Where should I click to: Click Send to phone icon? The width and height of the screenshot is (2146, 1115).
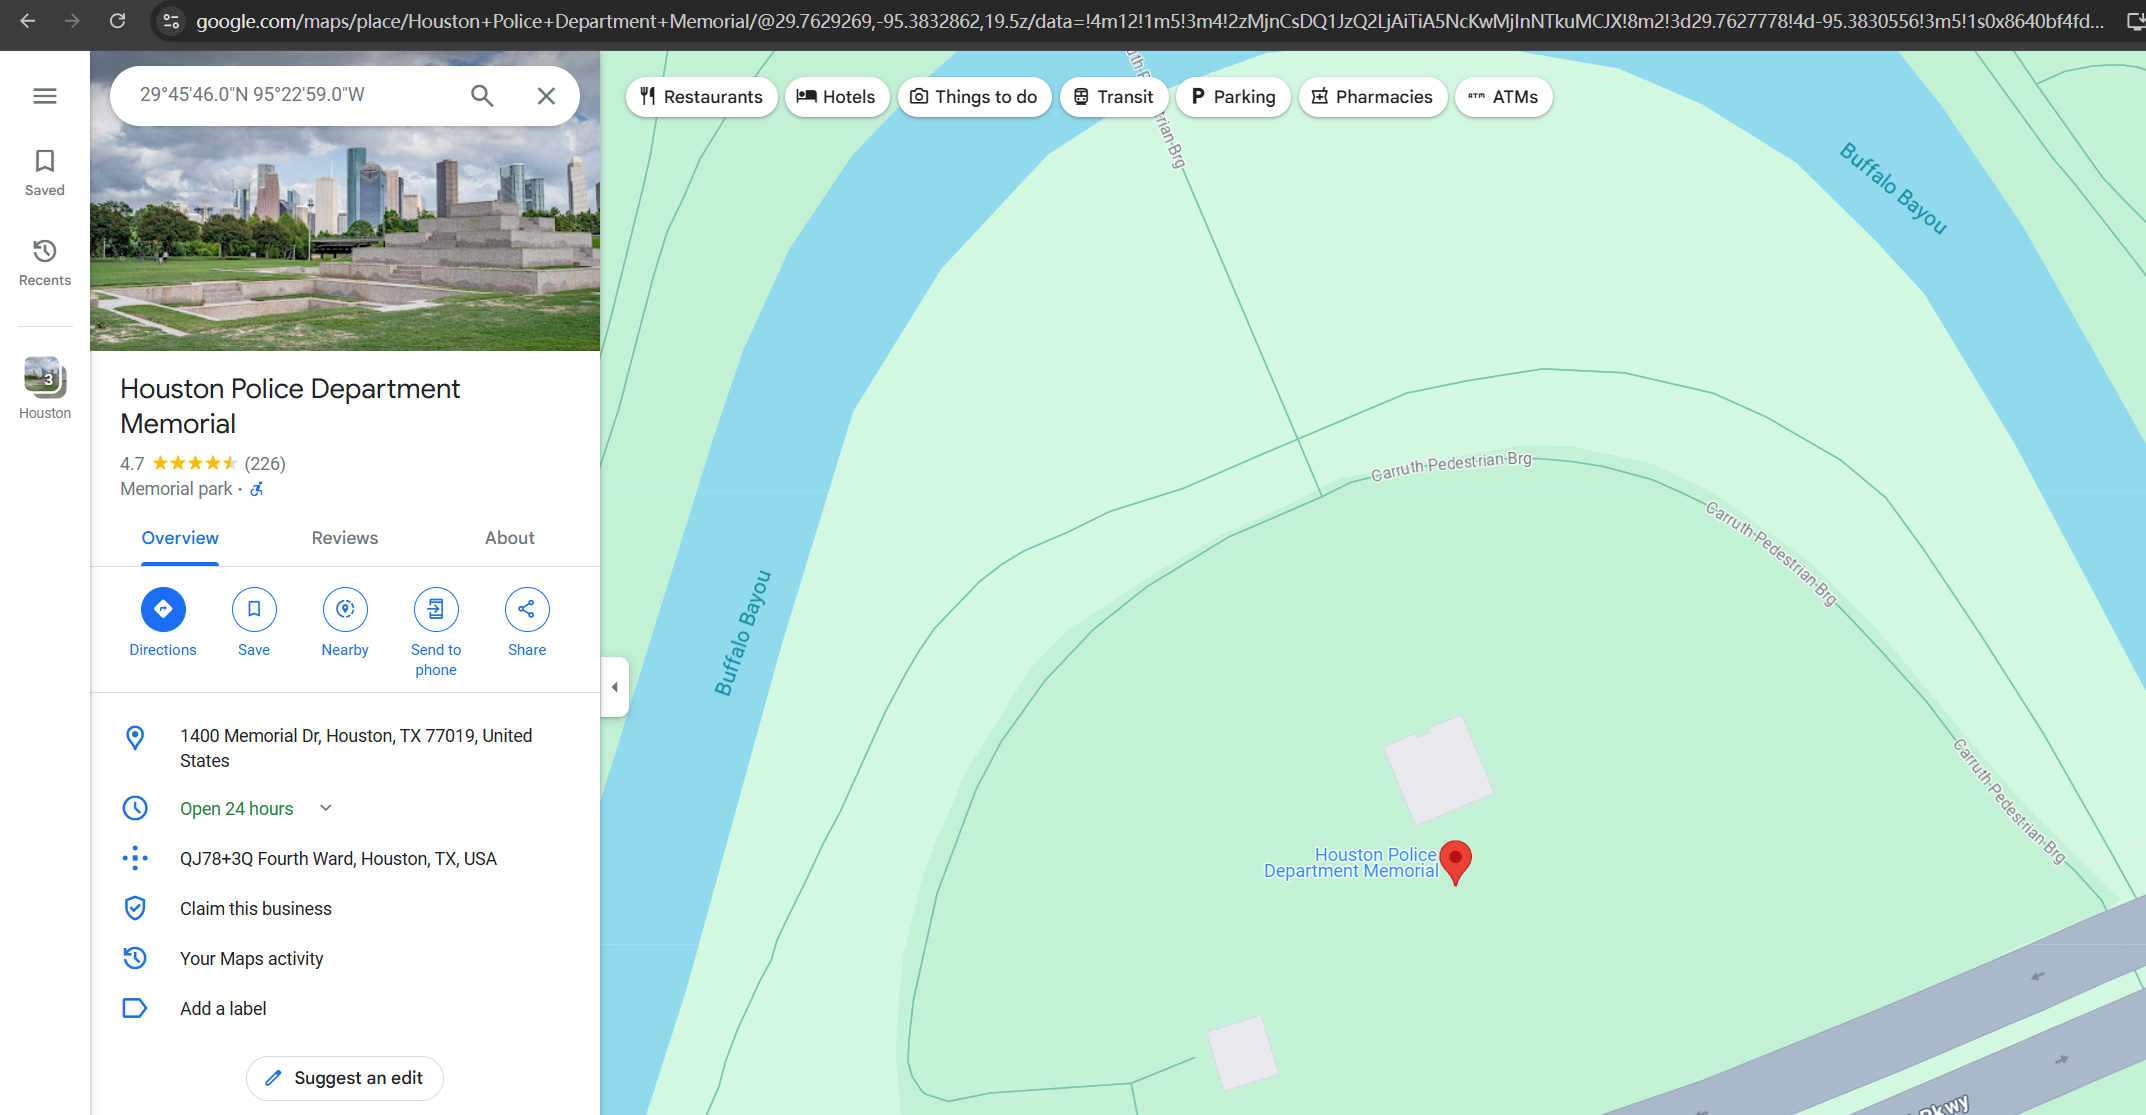[436, 609]
